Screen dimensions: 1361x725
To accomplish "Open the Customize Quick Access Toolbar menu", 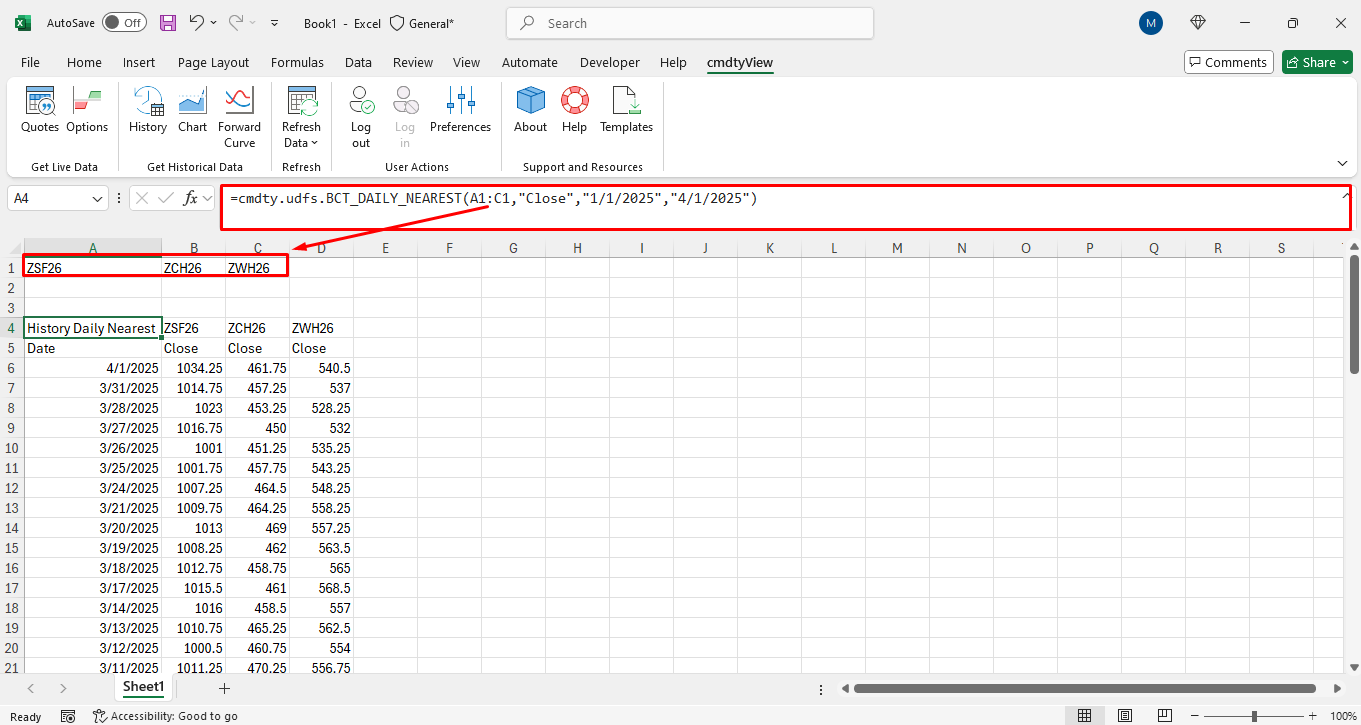I will pos(275,23).
